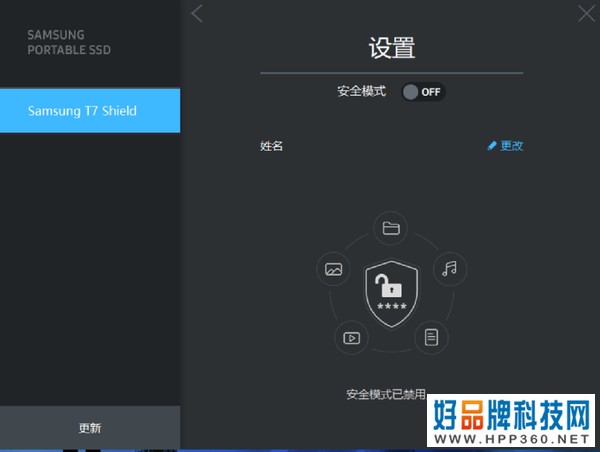The height and width of the screenshot is (452, 600).
Task: Click the 姓名 label
Action: pyautogui.click(x=272, y=146)
